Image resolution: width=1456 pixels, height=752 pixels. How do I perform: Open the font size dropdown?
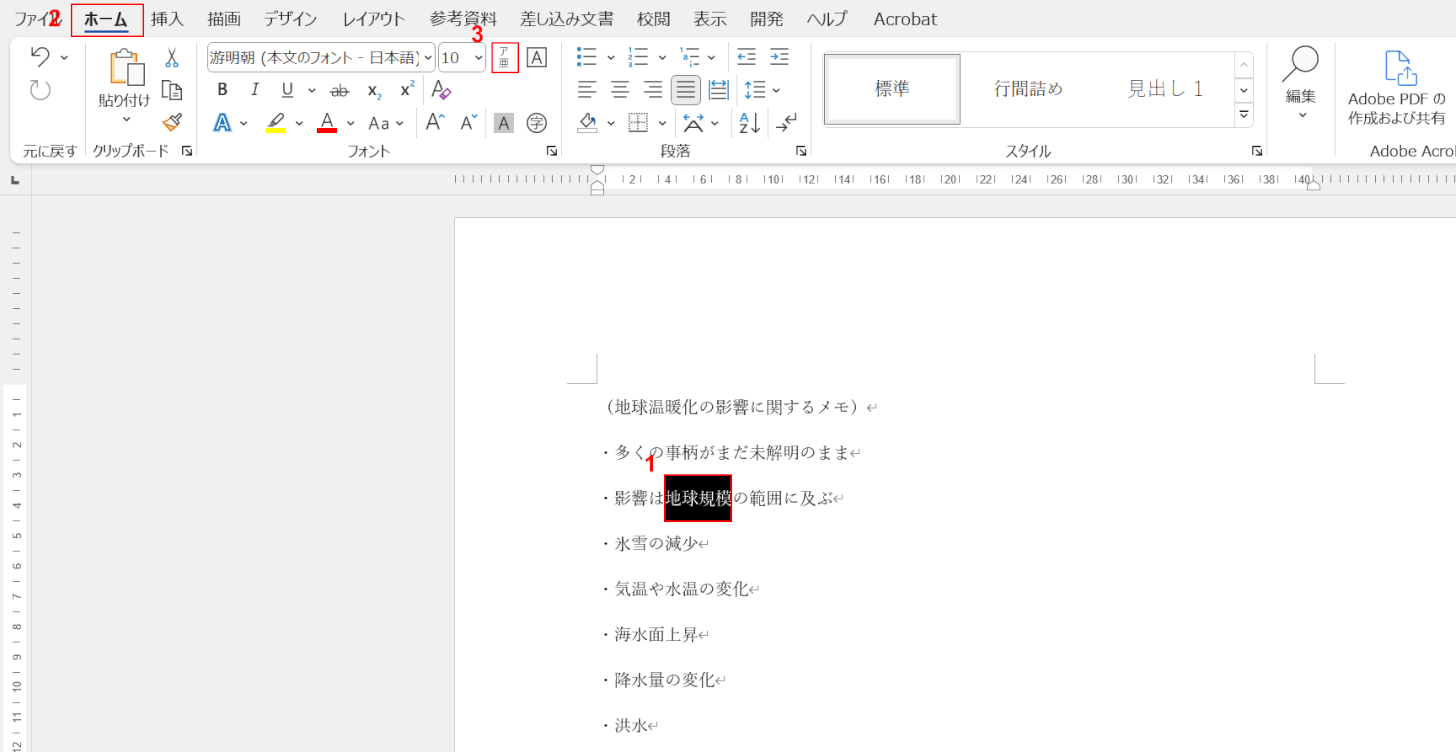(478, 58)
